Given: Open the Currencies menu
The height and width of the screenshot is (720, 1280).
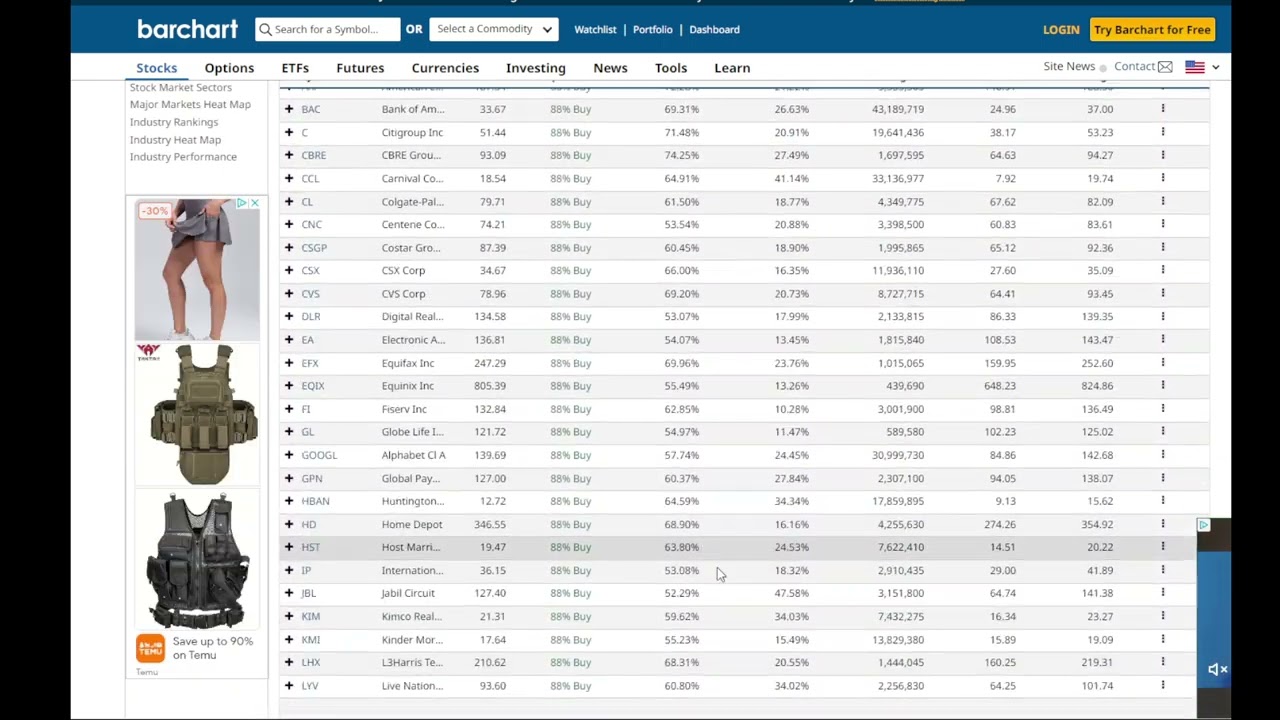Looking at the screenshot, I should click(445, 68).
